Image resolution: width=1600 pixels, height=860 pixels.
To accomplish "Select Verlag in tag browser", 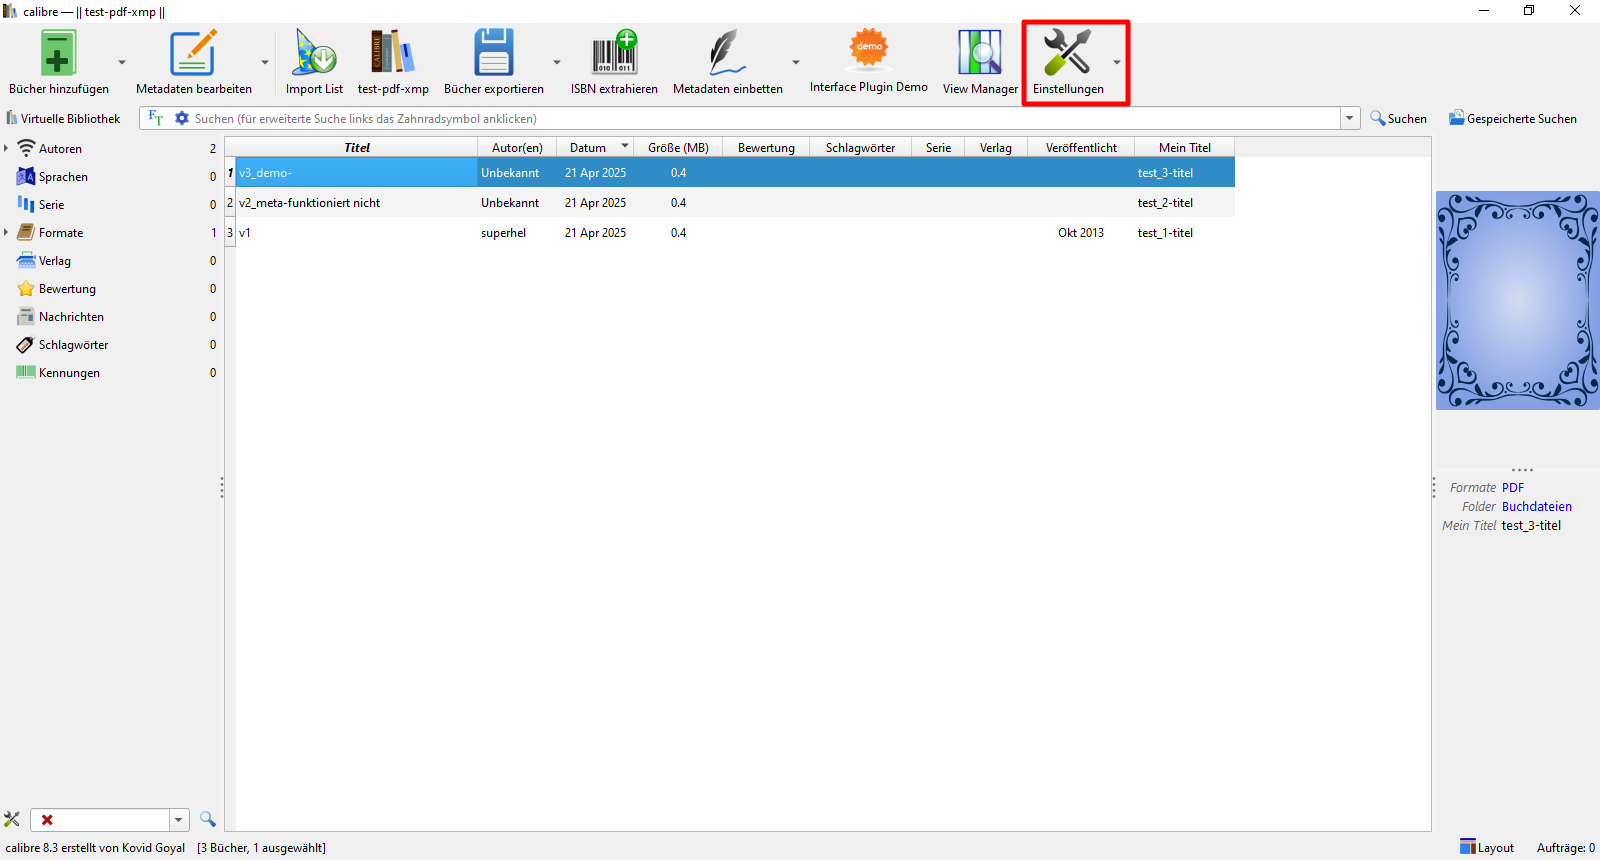I will pos(54,261).
